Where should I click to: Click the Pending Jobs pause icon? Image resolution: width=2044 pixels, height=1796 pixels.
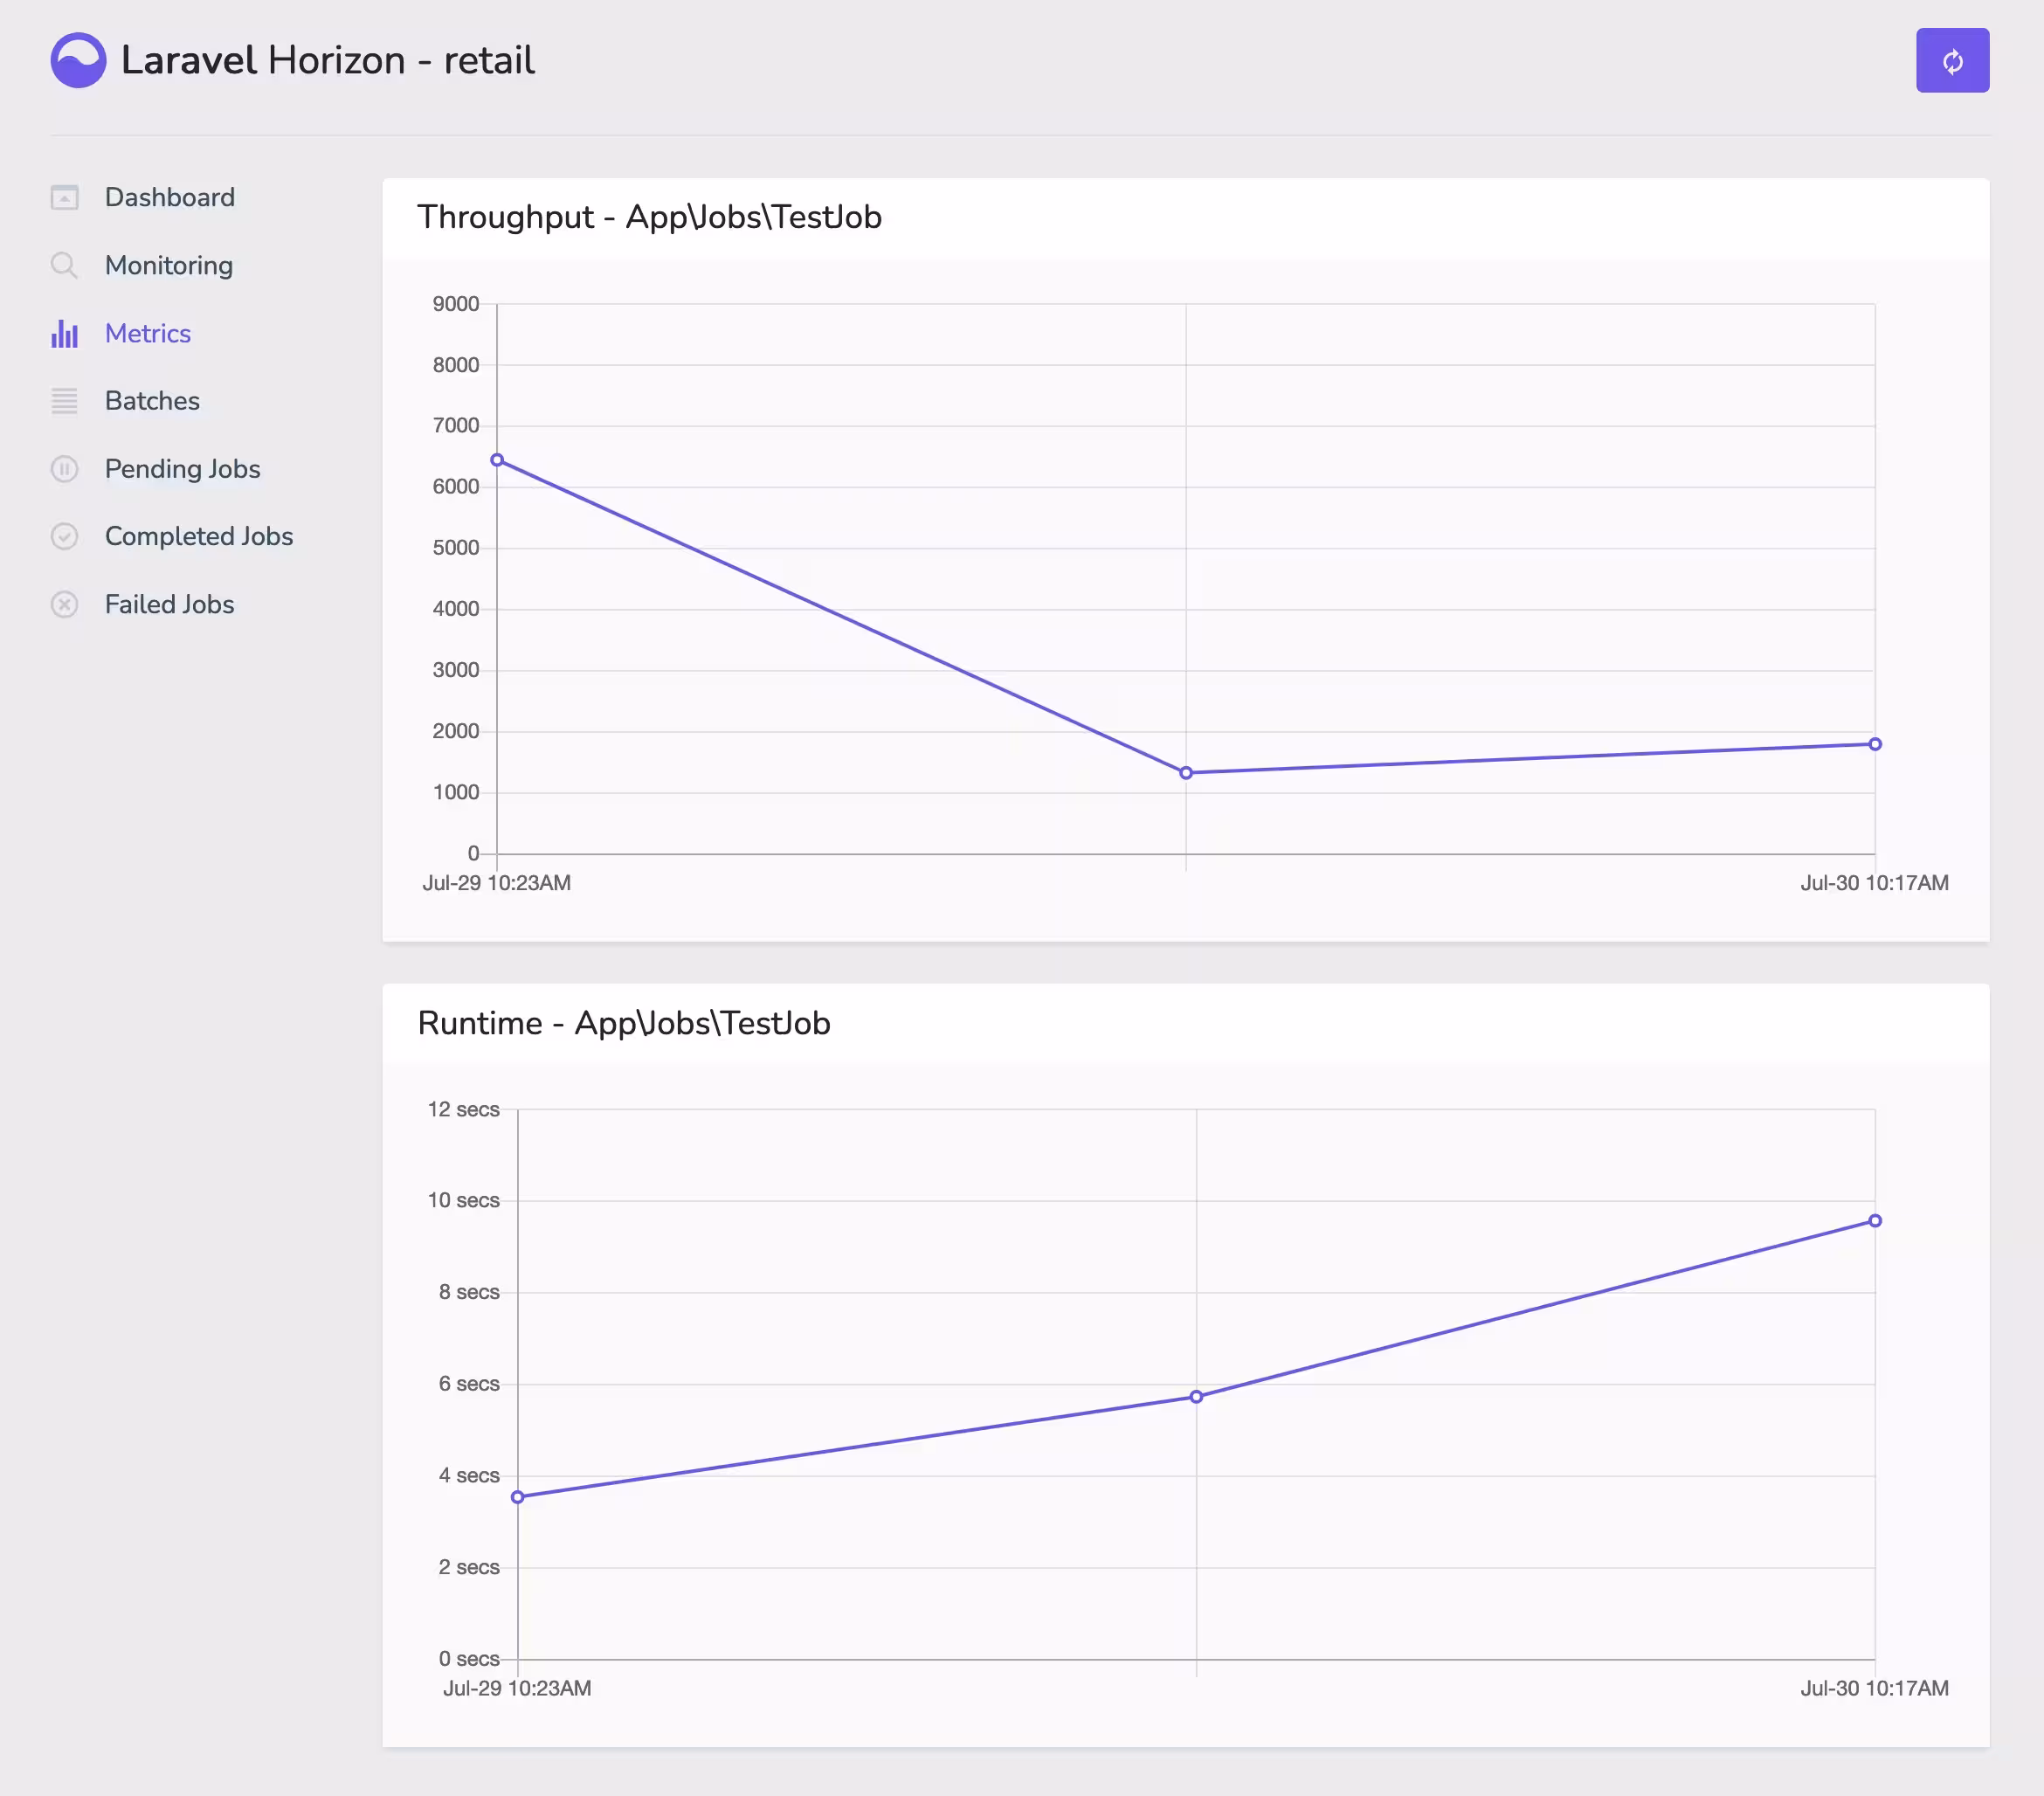(64, 469)
